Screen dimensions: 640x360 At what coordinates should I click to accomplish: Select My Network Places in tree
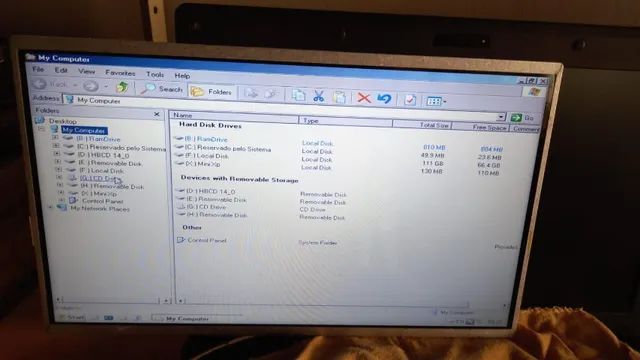pos(100,209)
